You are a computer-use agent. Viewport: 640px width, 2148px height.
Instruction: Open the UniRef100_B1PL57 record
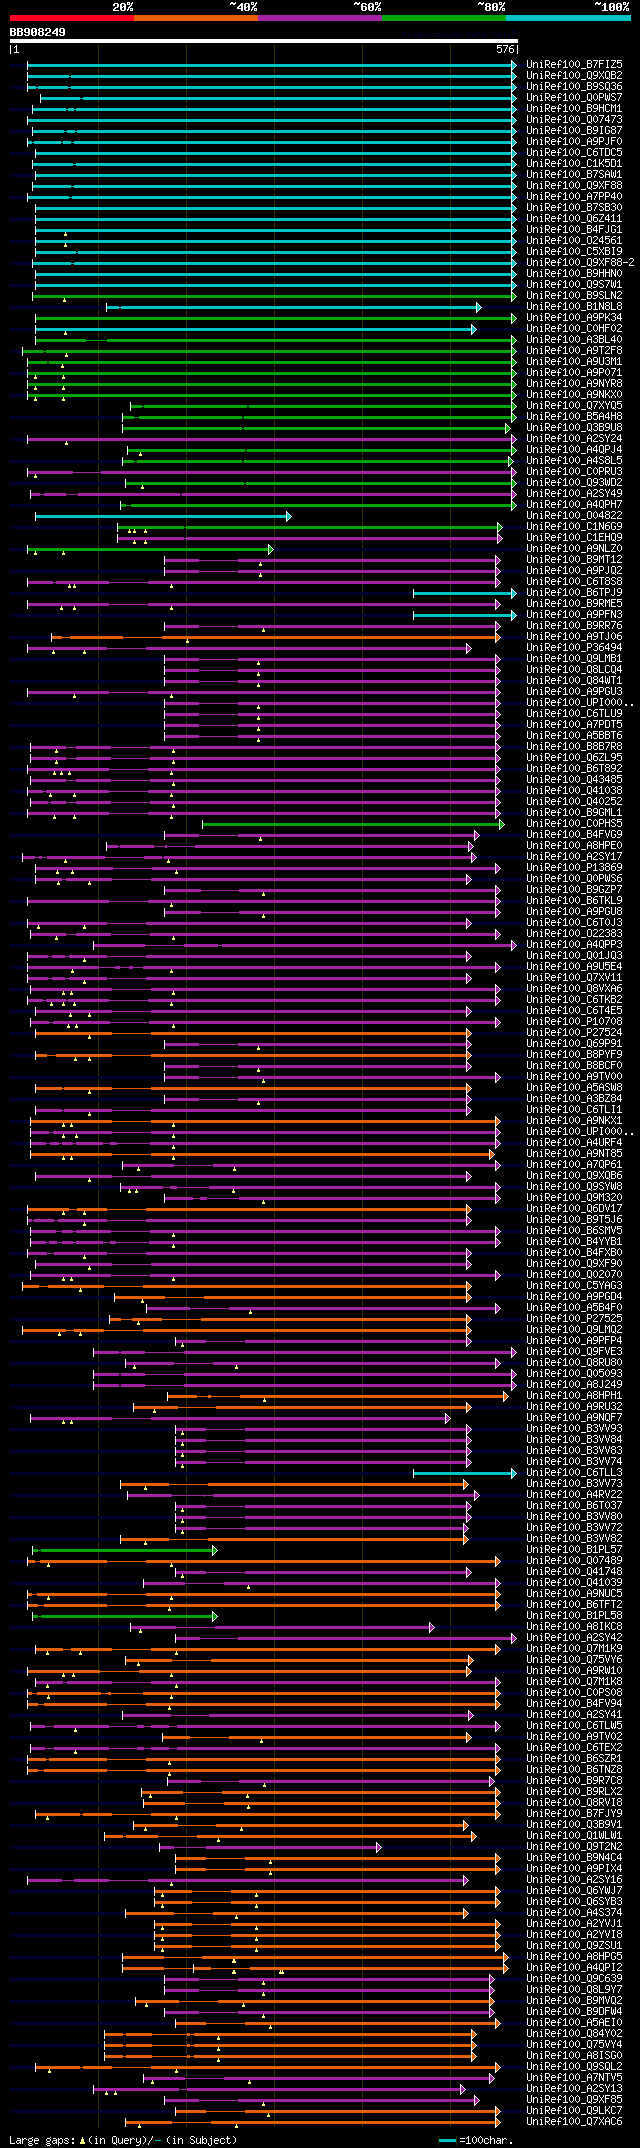[574, 1549]
